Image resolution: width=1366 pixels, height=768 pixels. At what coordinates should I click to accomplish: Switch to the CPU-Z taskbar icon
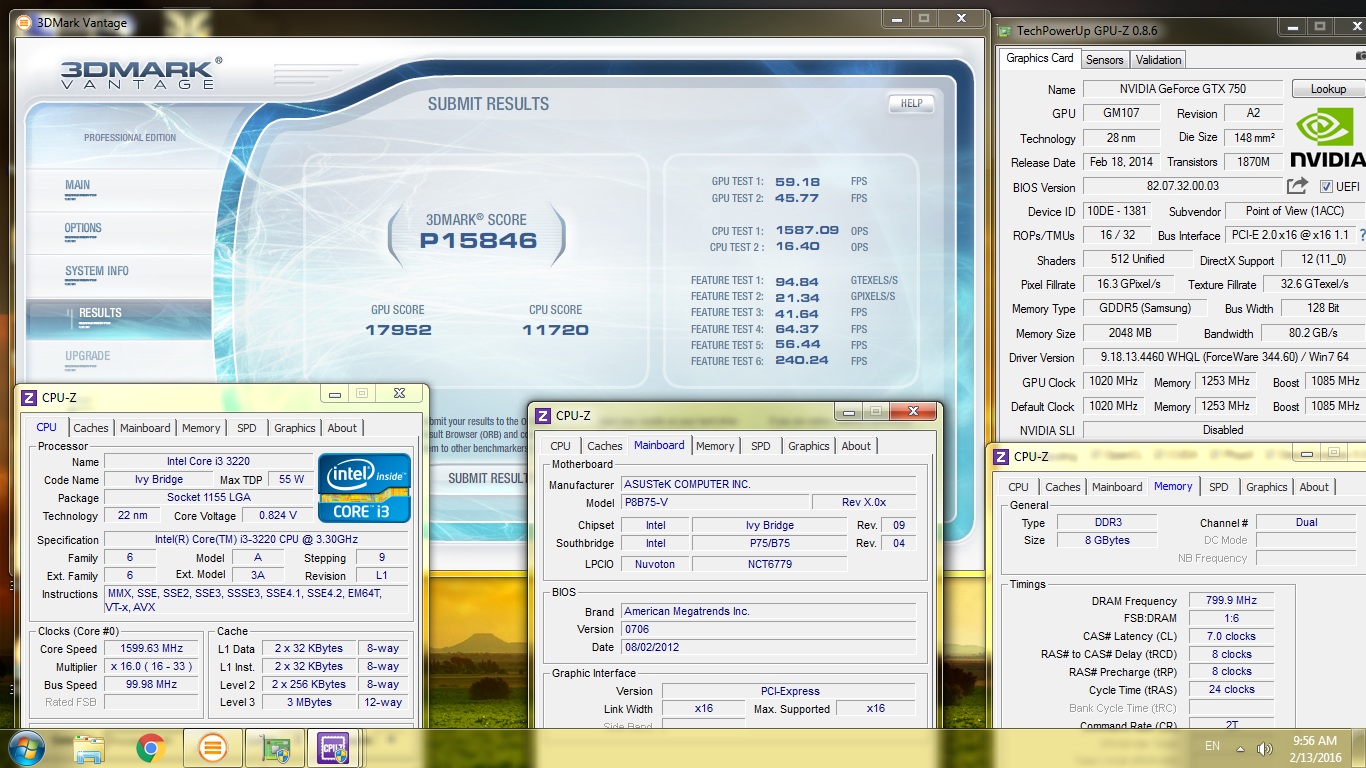(x=332, y=748)
